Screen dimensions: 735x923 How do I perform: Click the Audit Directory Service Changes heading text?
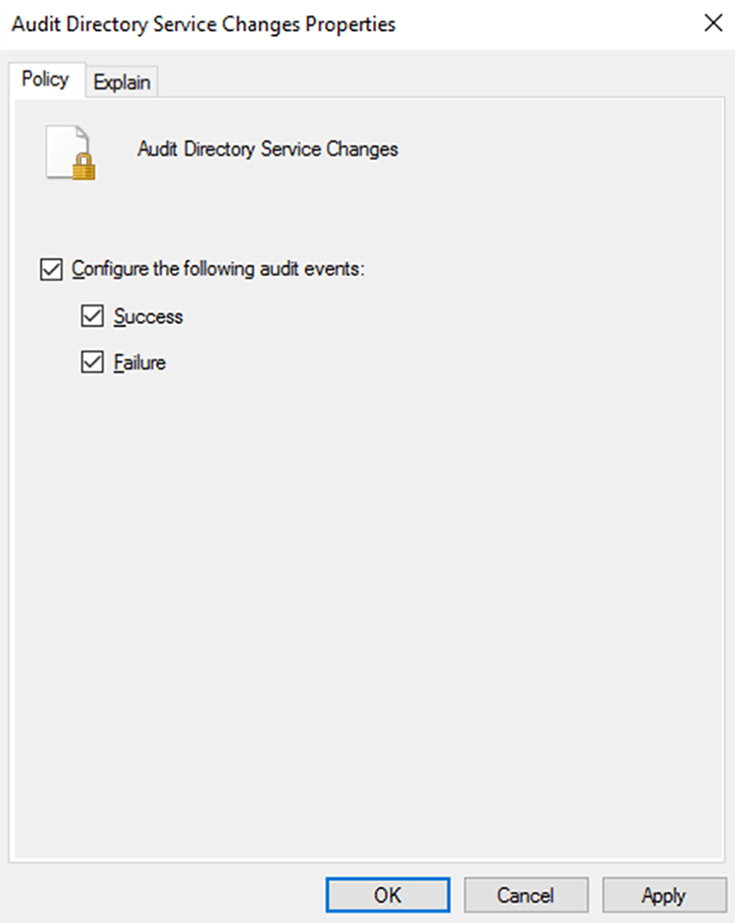click(267, 150)
